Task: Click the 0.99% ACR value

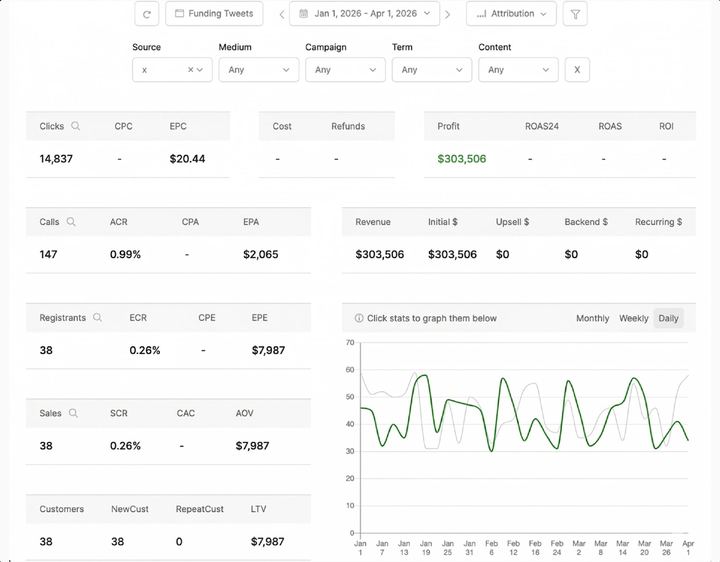Action: pyautogui.click(x=125, y=254)
